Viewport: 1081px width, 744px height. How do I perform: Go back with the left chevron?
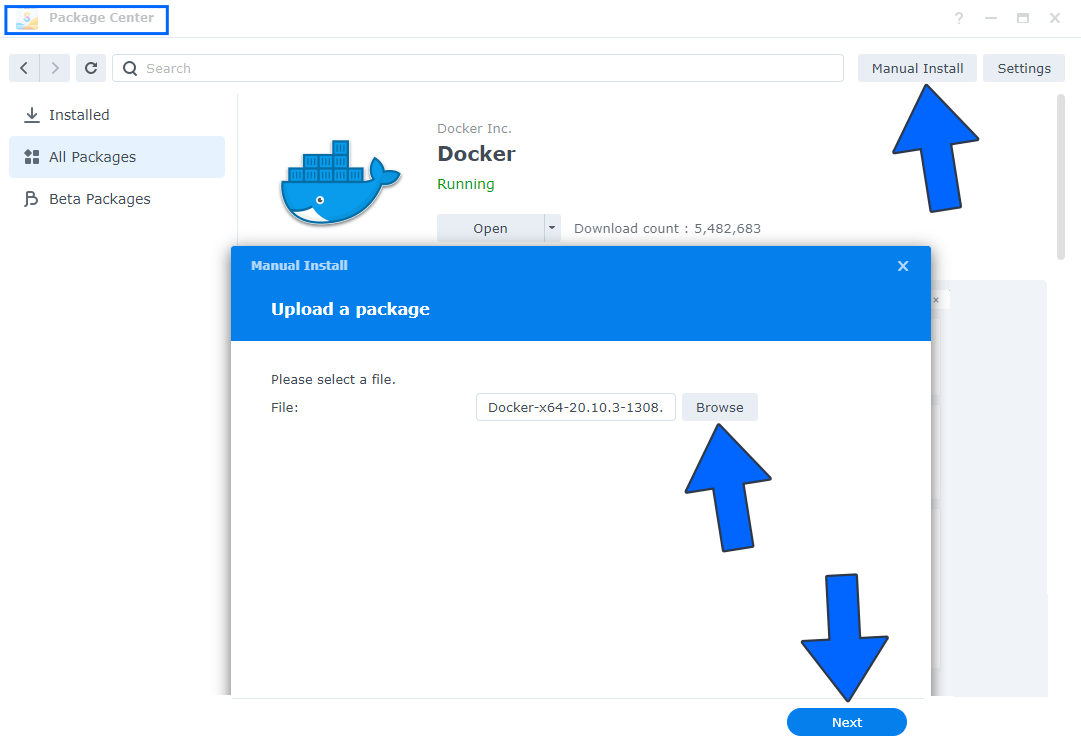click(24, 68)
